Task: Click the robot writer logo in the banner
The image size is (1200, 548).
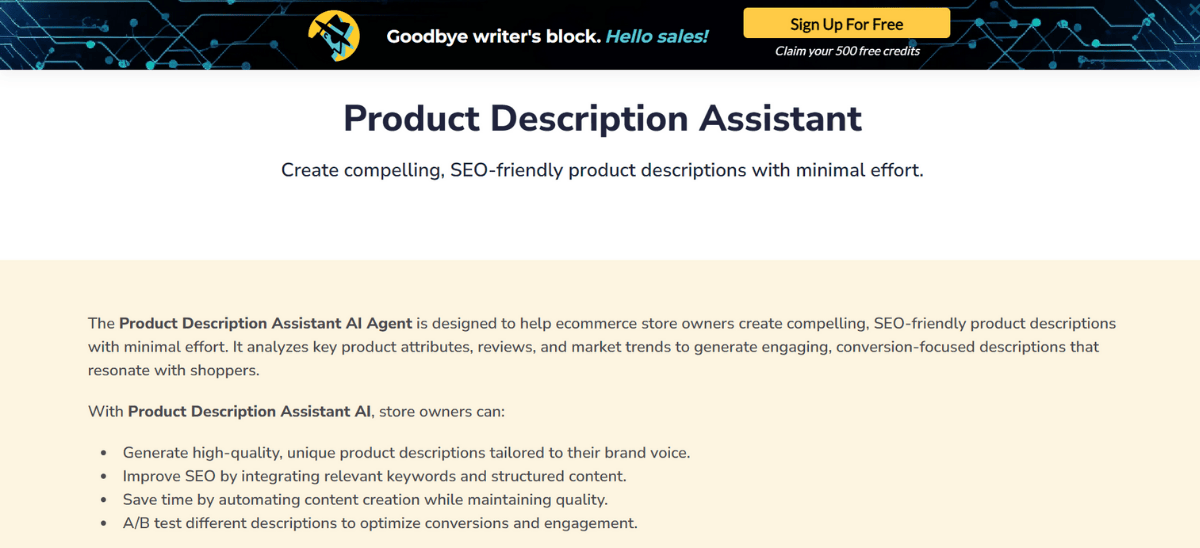Action: pos(334,36)
